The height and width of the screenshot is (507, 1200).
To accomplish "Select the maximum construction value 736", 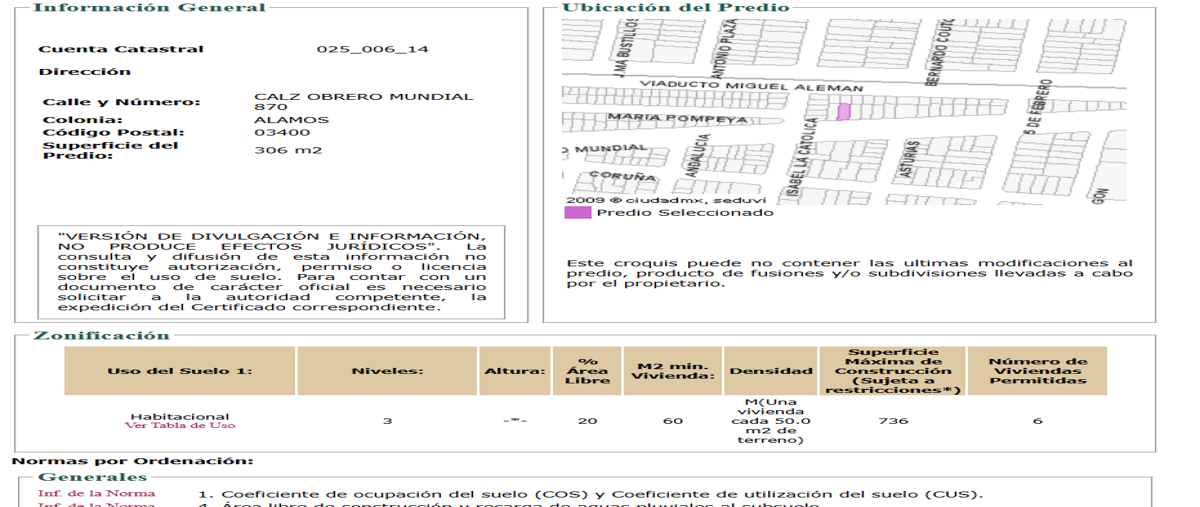I will point(893,420).
